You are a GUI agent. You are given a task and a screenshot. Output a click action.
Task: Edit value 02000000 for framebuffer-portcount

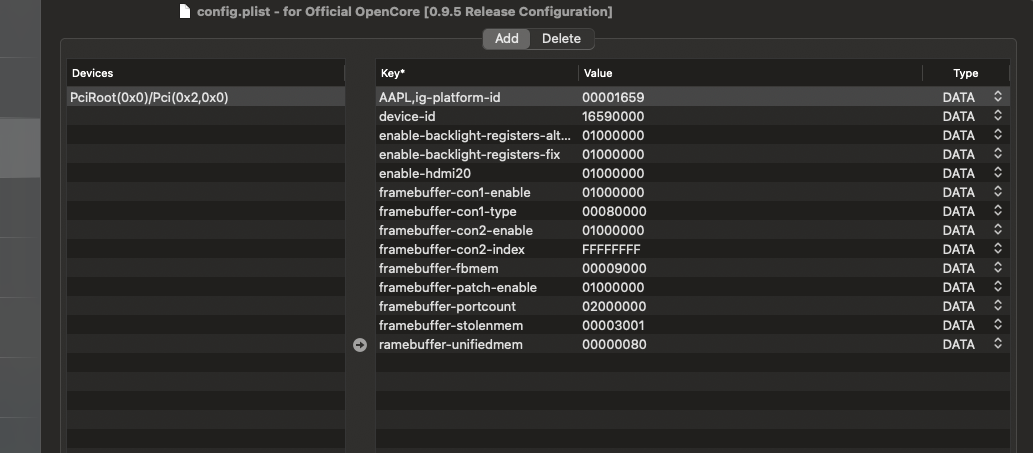click(x=613, y=307)
